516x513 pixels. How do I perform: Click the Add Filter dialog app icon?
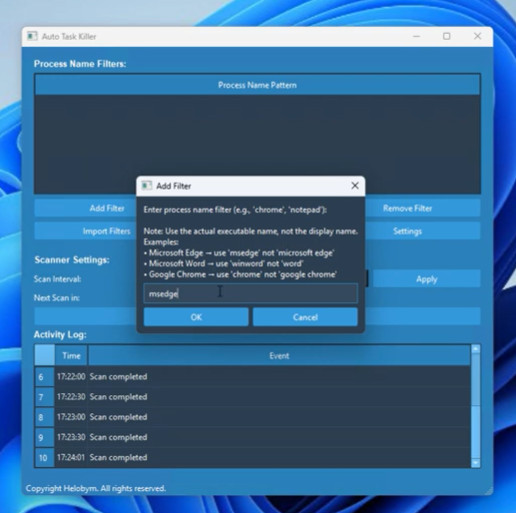click(x=147, y=186)
